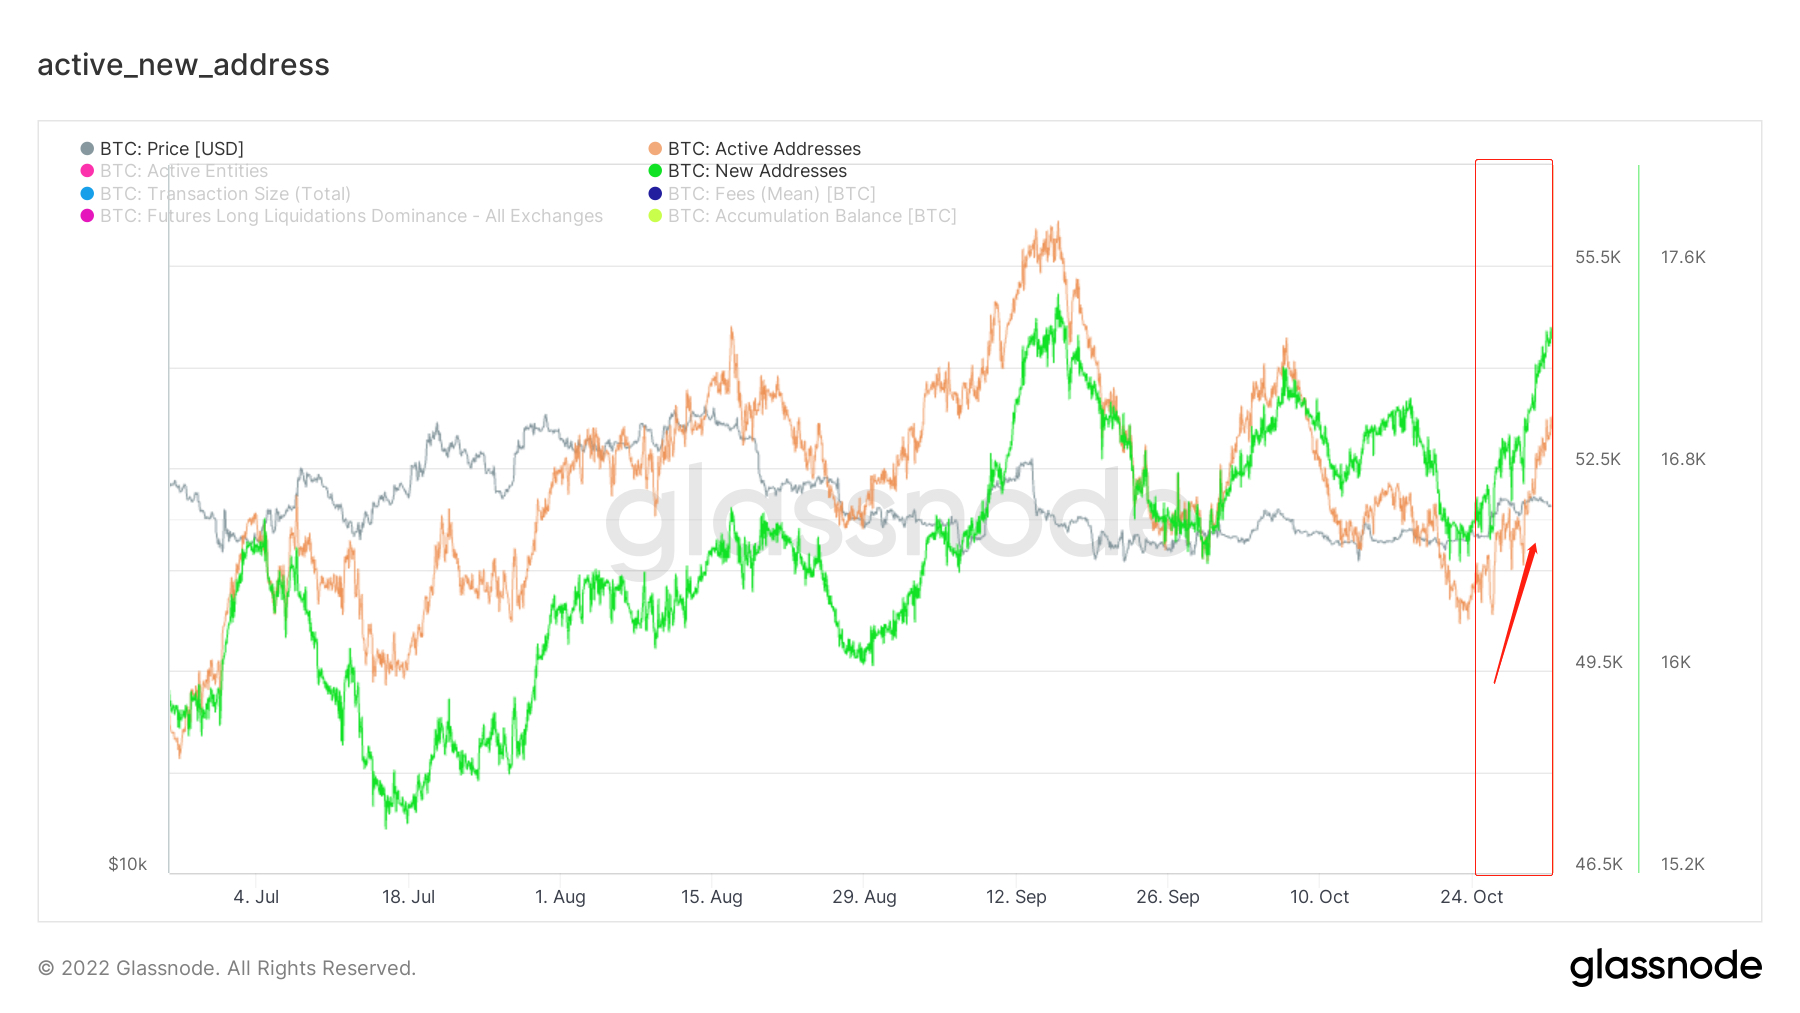Enable the BTC: Accumulation Balance series
The image size is (1800, 1013).
812,216
